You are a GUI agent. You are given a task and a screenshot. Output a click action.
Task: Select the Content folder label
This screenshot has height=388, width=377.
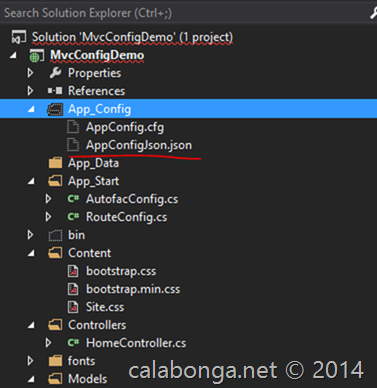(x=89, y=253)
